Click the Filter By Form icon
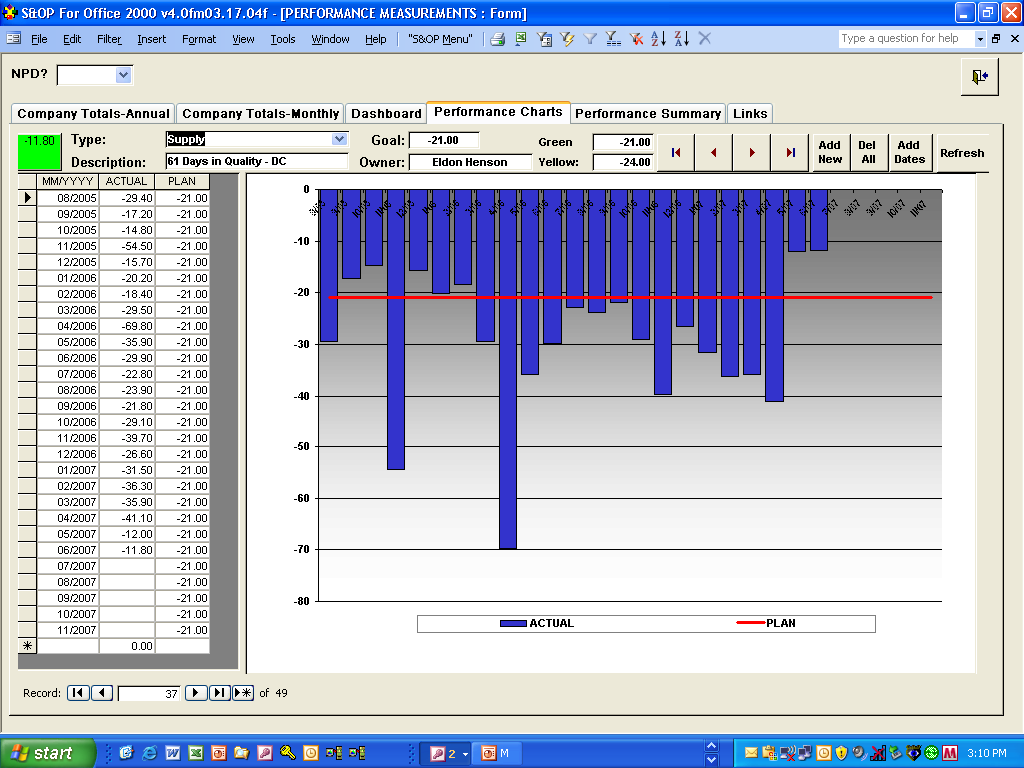This screenshot has width=1024, height=768. (545, 39)
